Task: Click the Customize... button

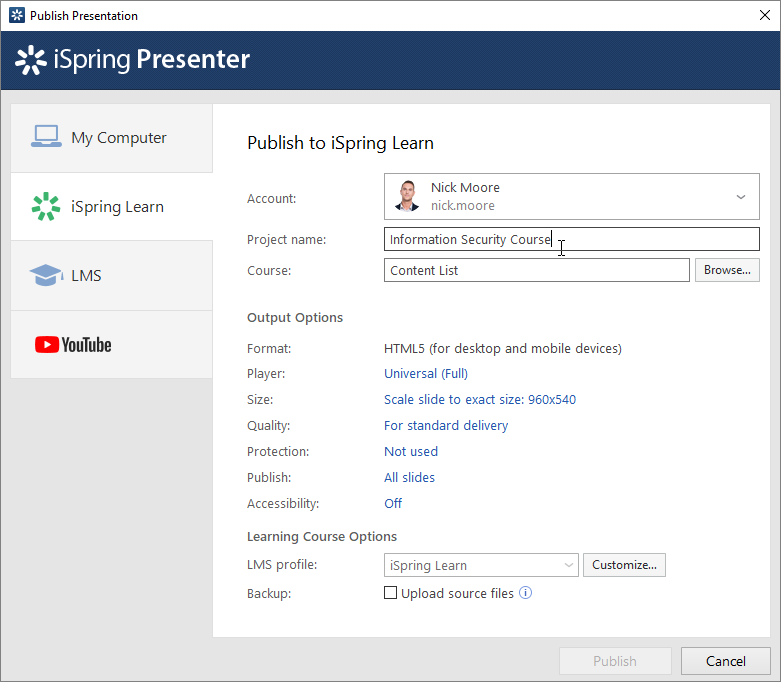Action: [x=624, y=565]
